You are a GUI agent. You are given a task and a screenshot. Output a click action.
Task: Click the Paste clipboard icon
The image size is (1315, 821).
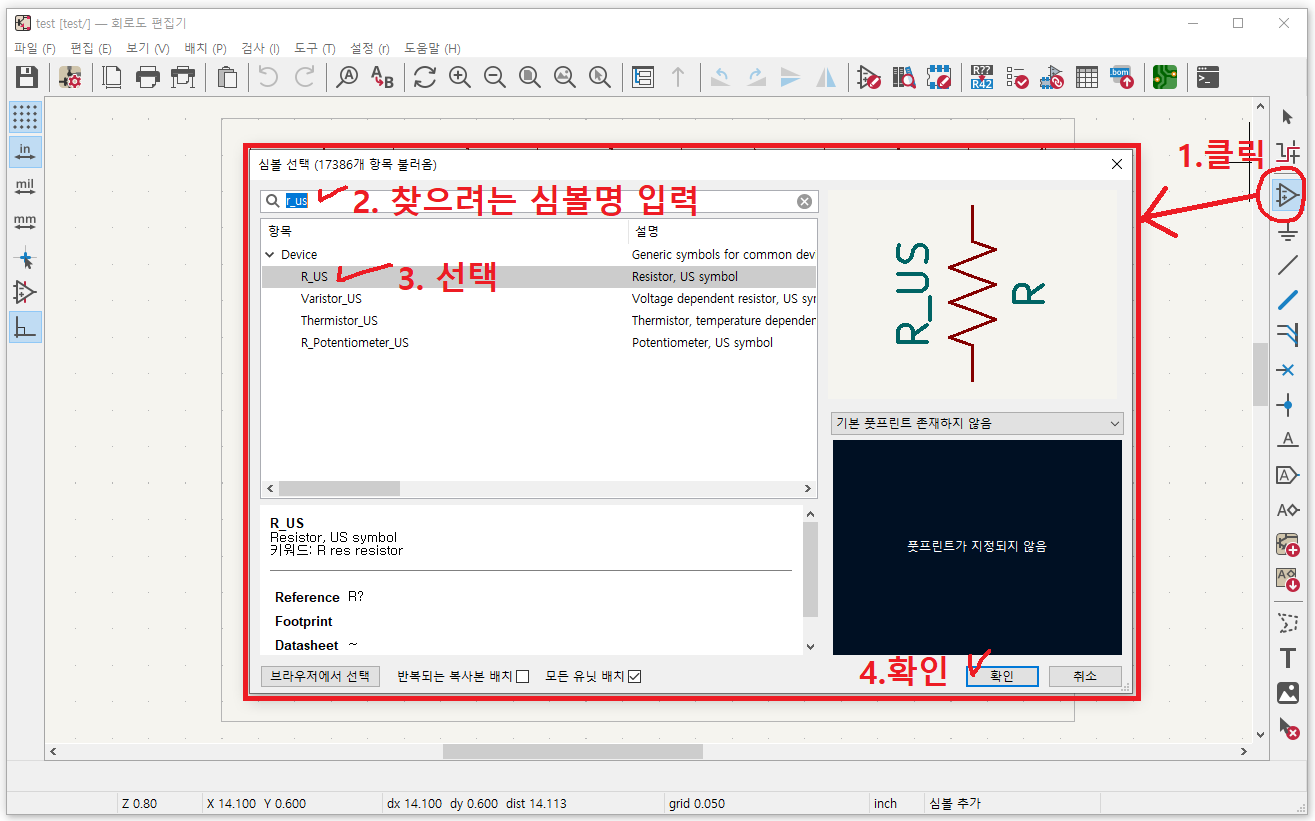pyautogui.click(x=227, y=77)
